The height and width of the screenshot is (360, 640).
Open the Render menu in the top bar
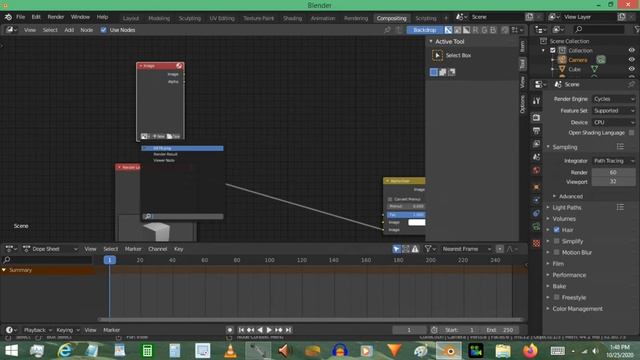click(x=56, y=17)
